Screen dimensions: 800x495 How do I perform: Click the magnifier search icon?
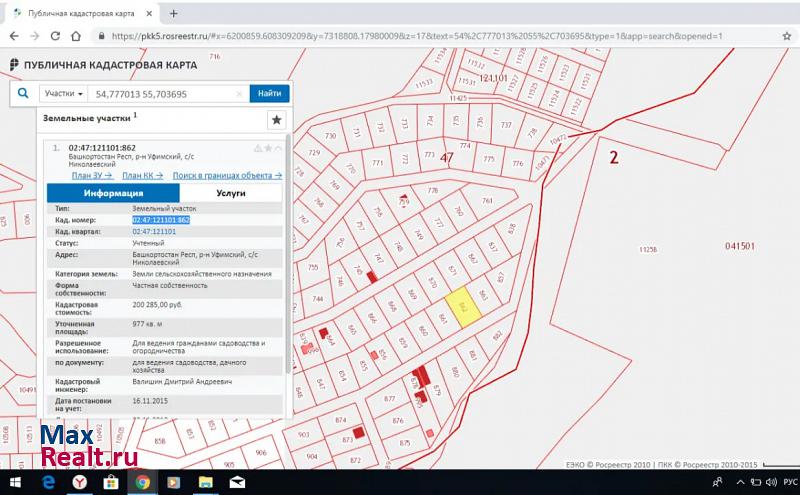(x=23, y=93)
